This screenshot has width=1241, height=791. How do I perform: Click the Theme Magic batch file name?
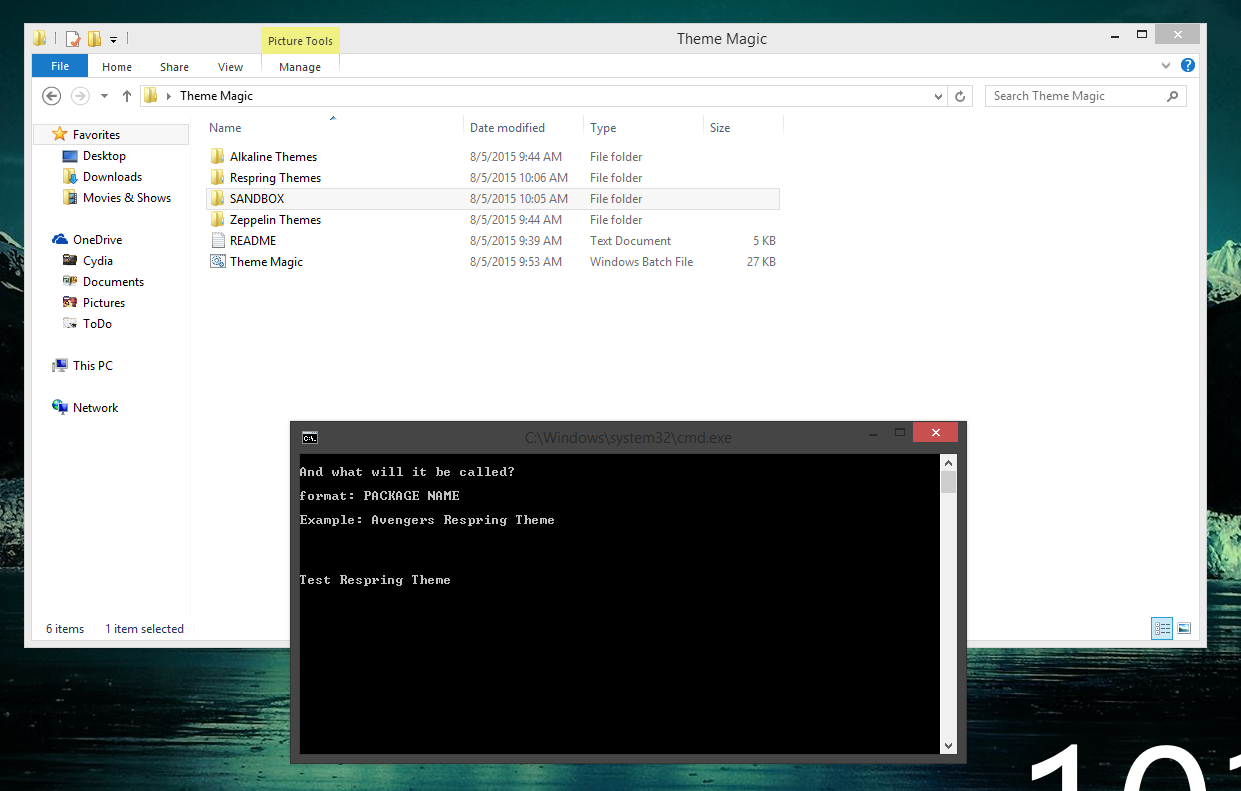click(x=266, y=262)
